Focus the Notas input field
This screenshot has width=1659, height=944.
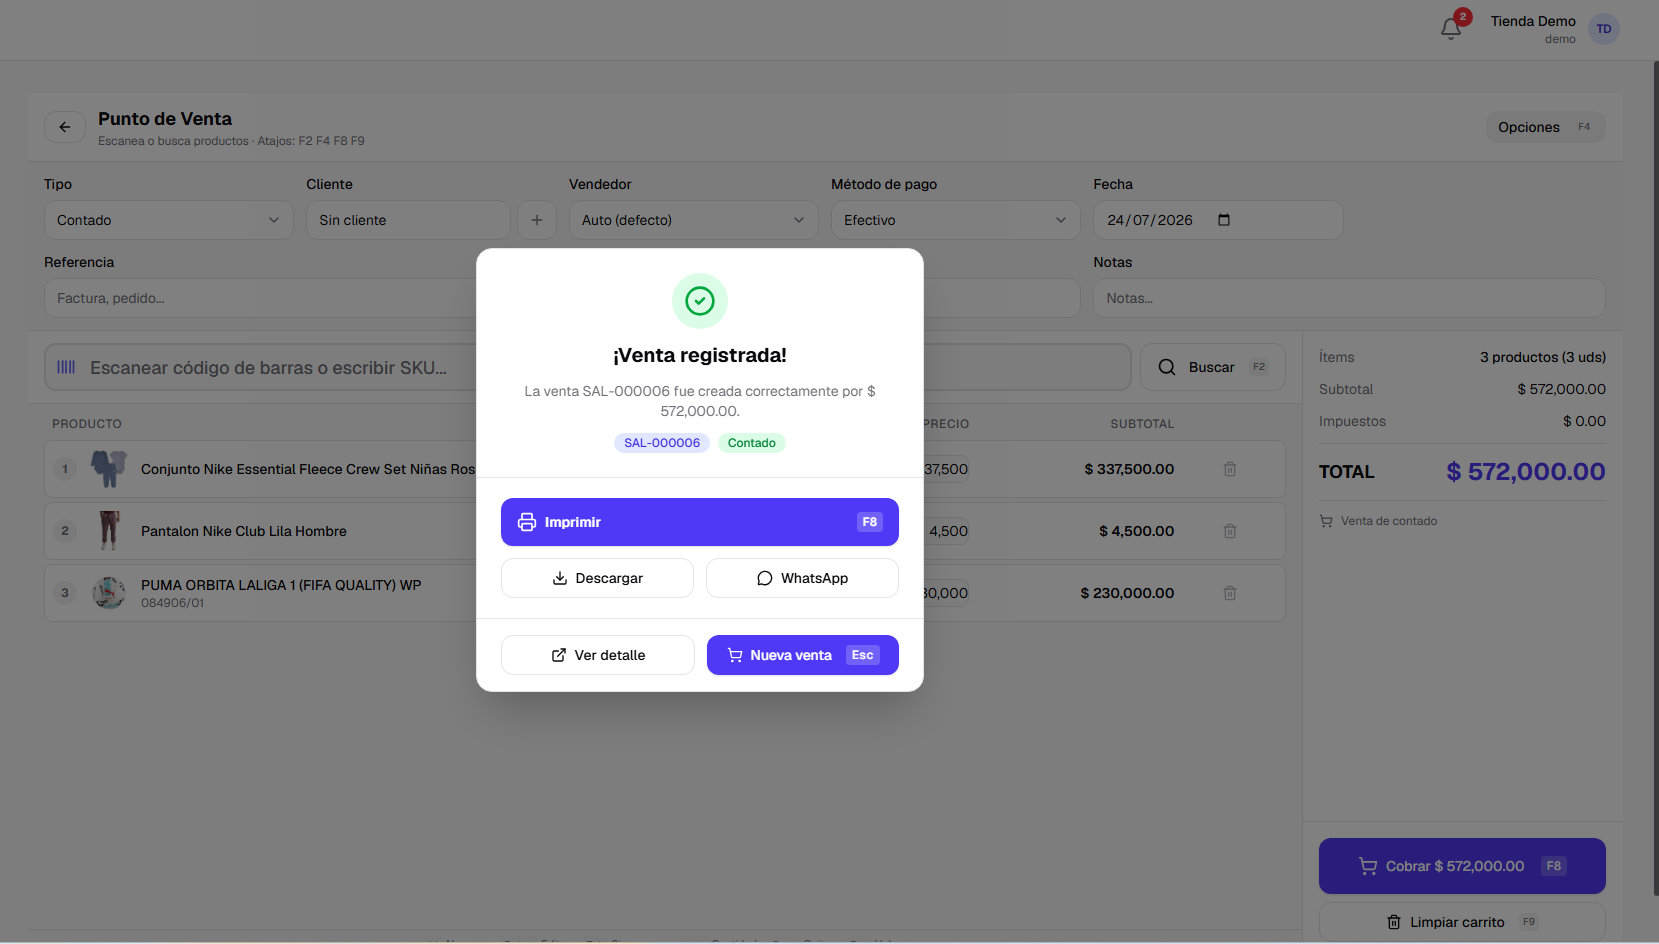coord(1349,298)
